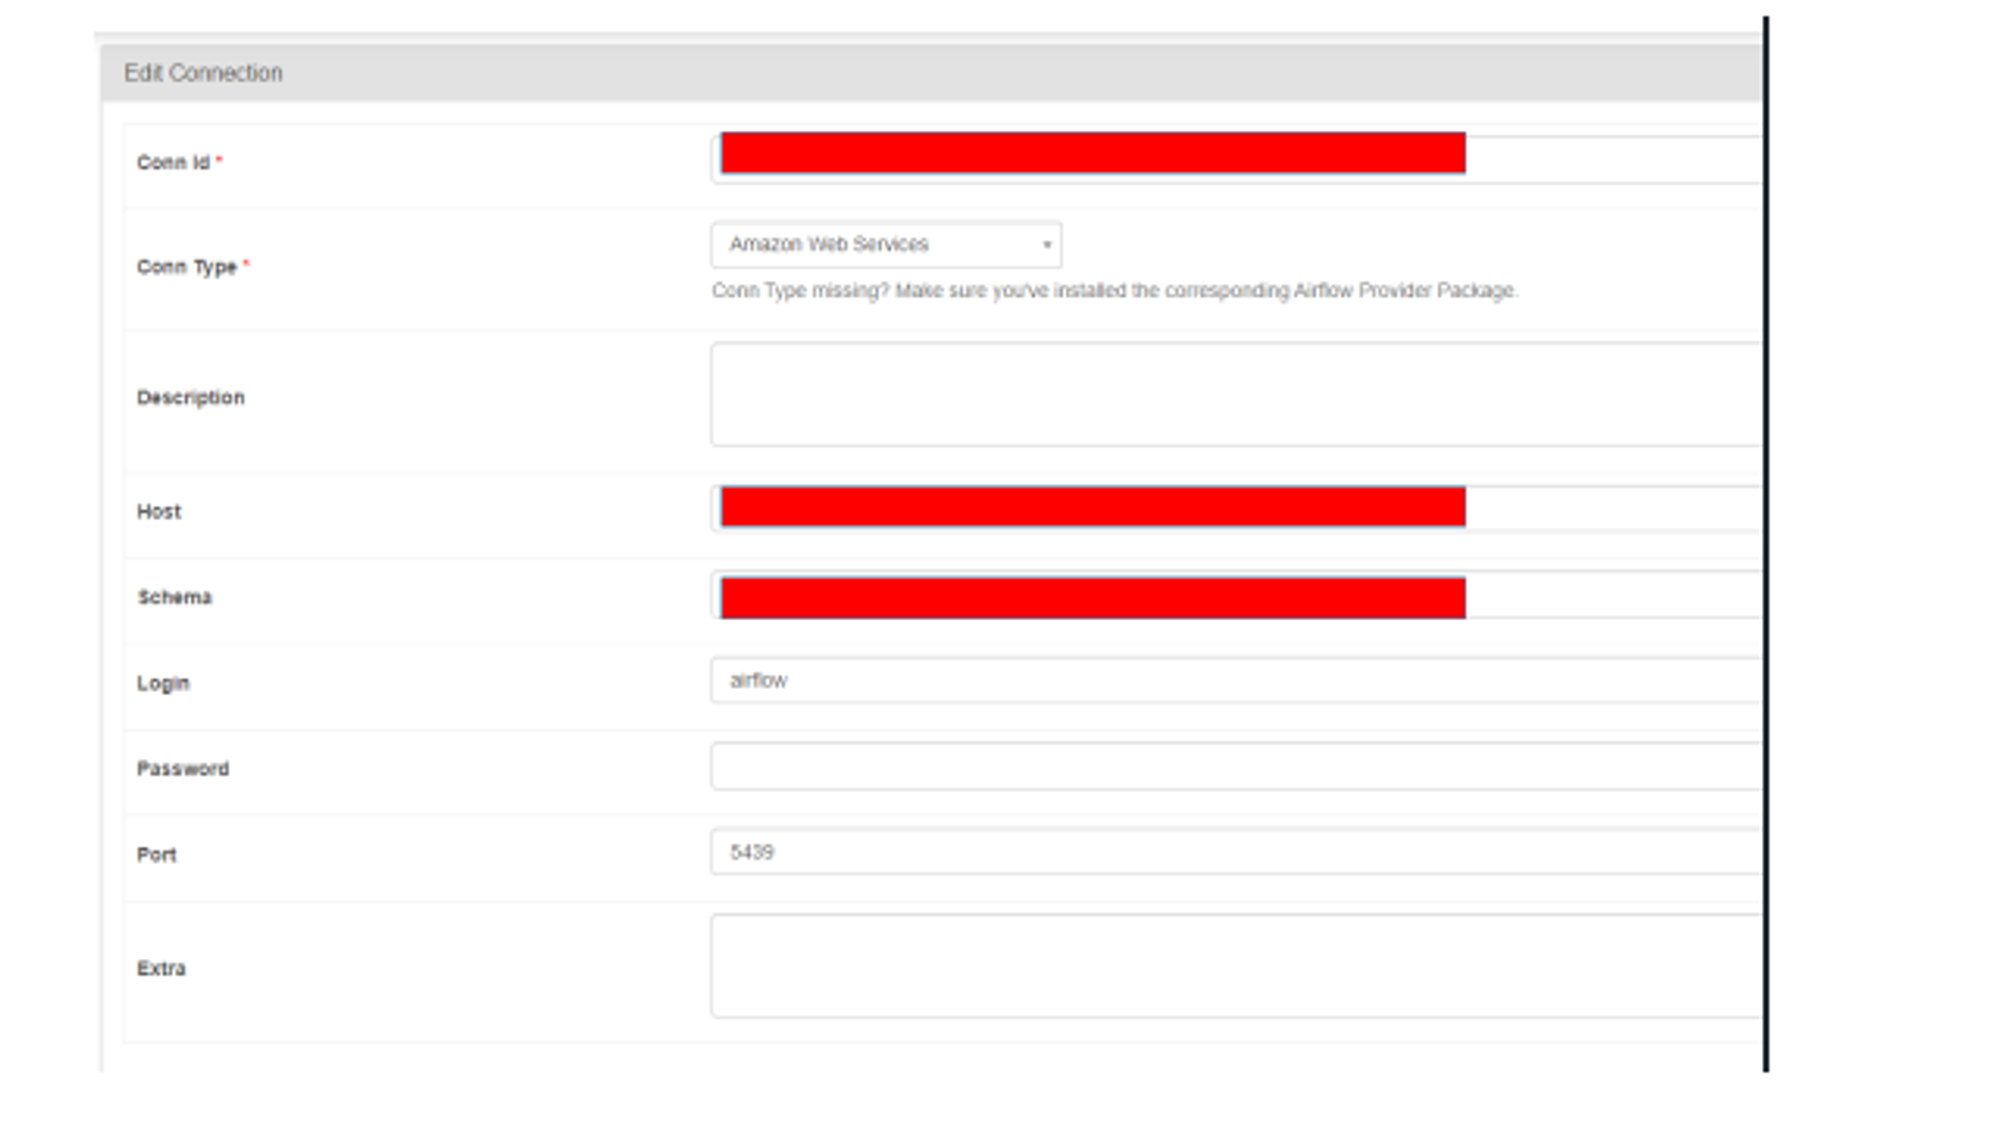Click the Schema label
This screenshot has width=2000, height=1125.
(174, 598)
